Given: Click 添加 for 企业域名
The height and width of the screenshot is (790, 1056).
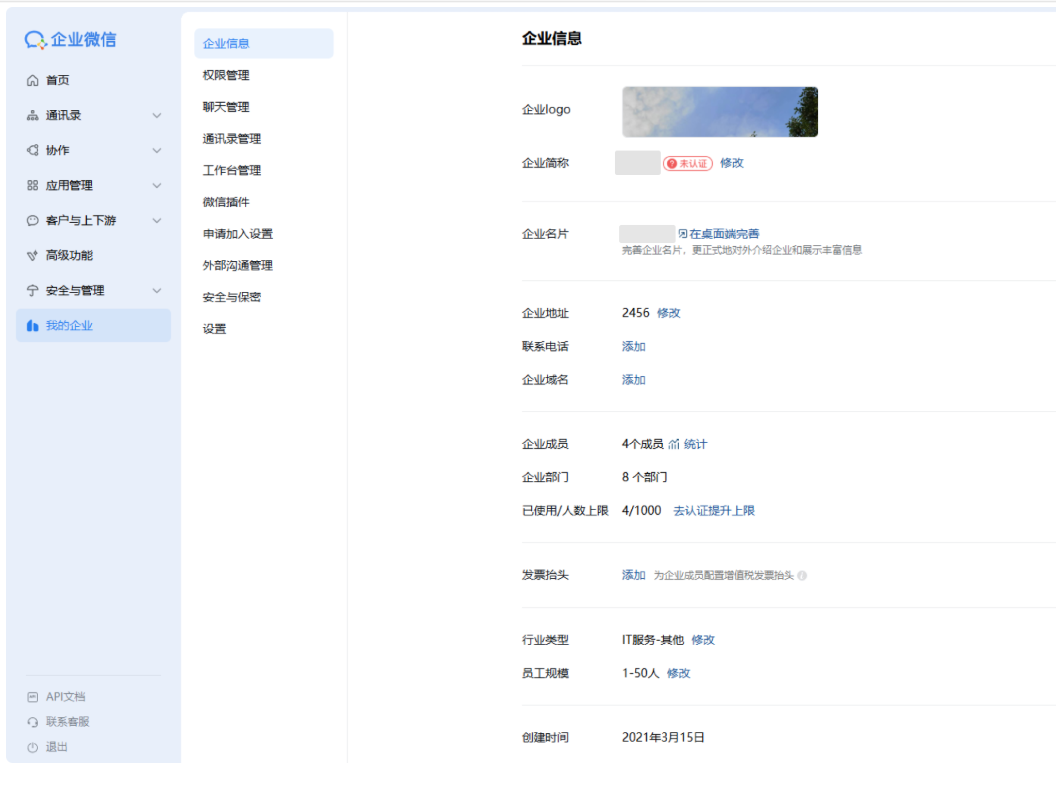Looking at the screenshot, I should click(x=633, y=380).
